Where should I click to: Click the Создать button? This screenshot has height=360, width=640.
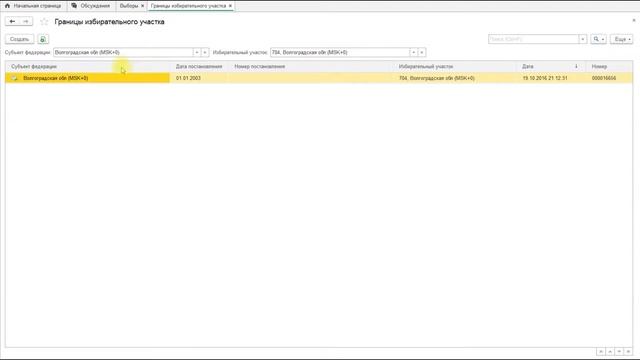[20, 39]
